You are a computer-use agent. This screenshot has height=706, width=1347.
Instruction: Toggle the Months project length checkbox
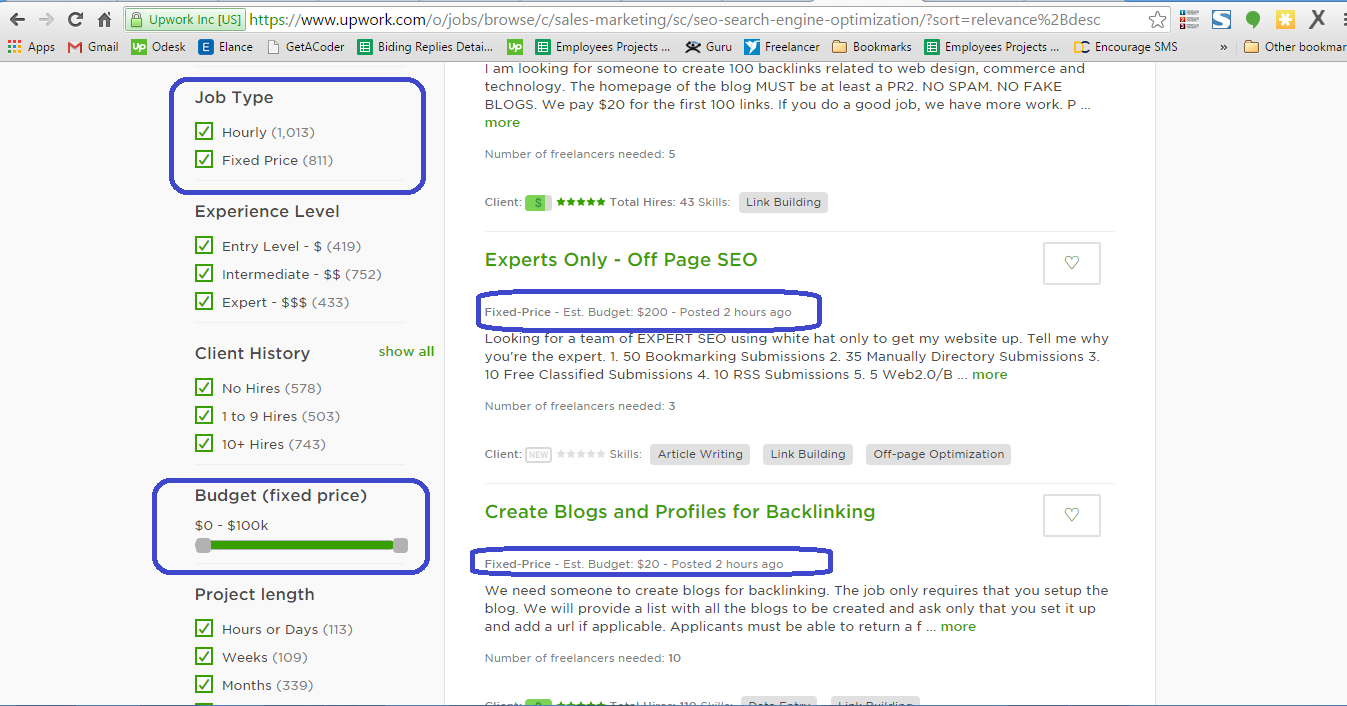click(204, 684)
